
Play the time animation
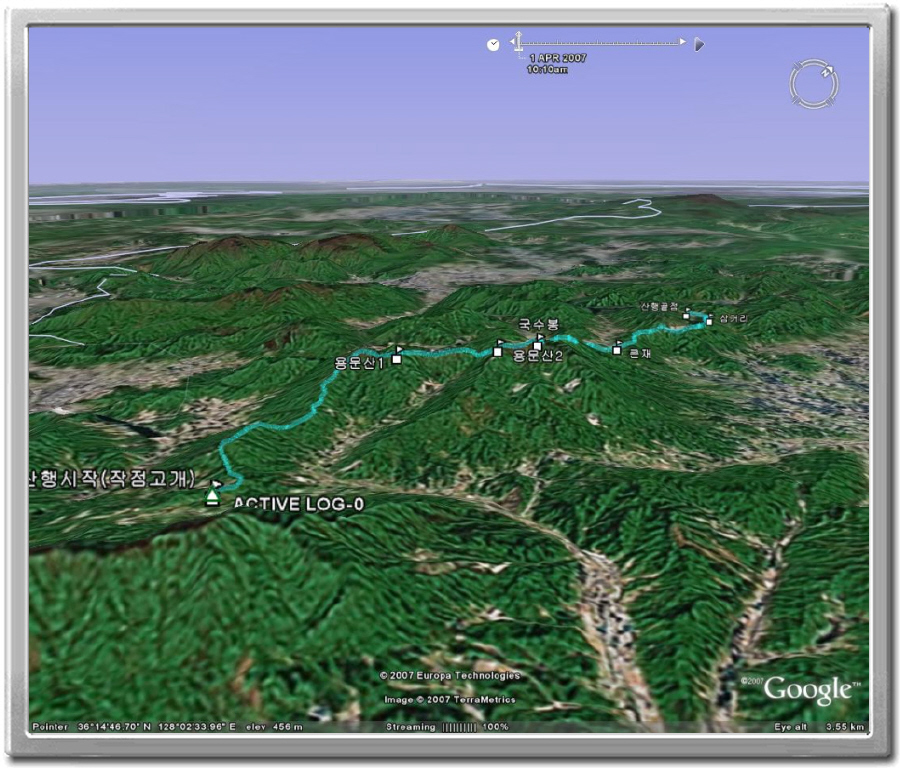699,44
